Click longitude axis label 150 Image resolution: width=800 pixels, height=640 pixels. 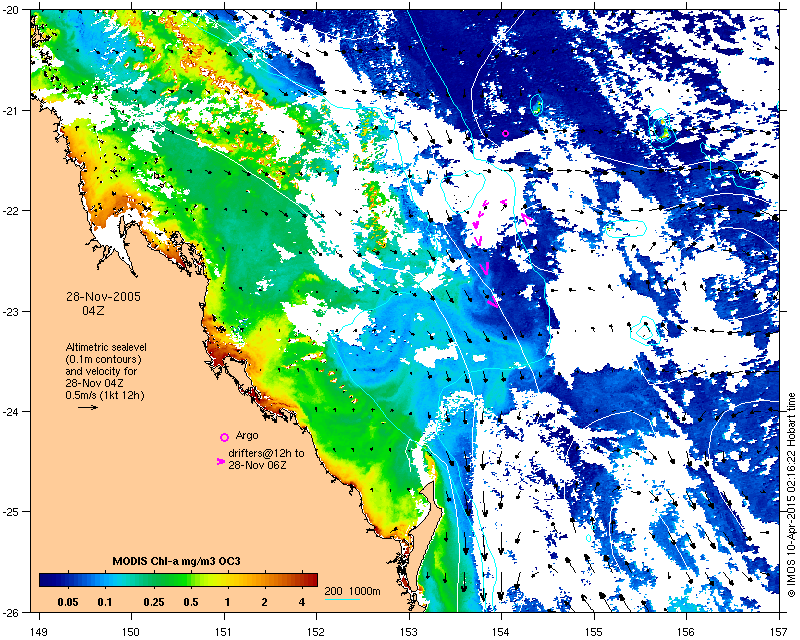tap(131, 631)
